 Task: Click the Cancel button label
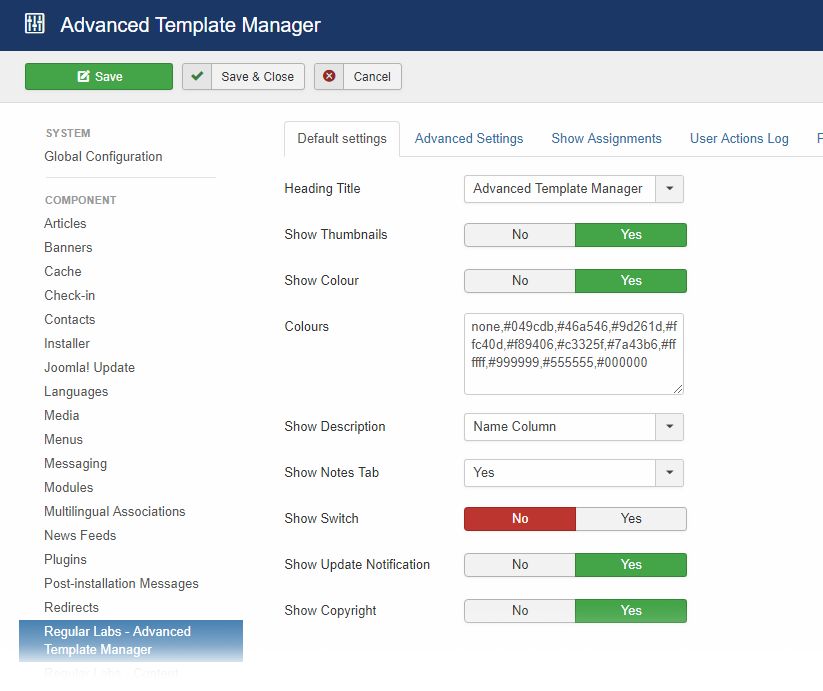pyautogui.click(x=372, y=77)
